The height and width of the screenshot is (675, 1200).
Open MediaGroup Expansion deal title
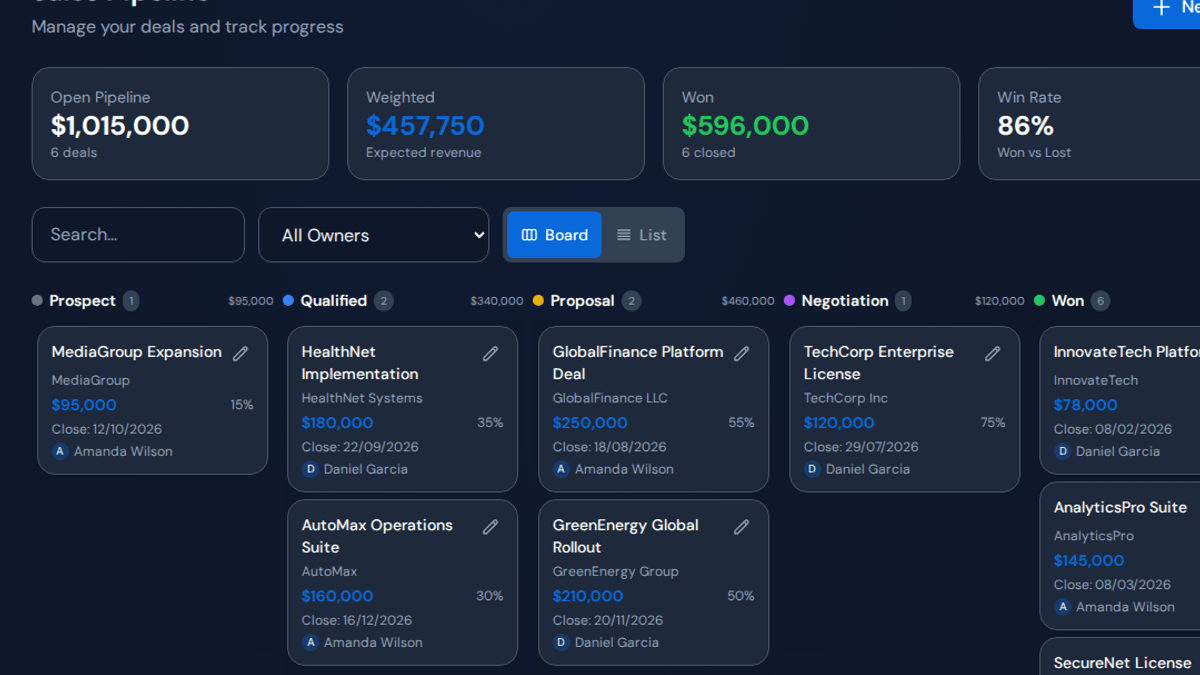(136, 352)
